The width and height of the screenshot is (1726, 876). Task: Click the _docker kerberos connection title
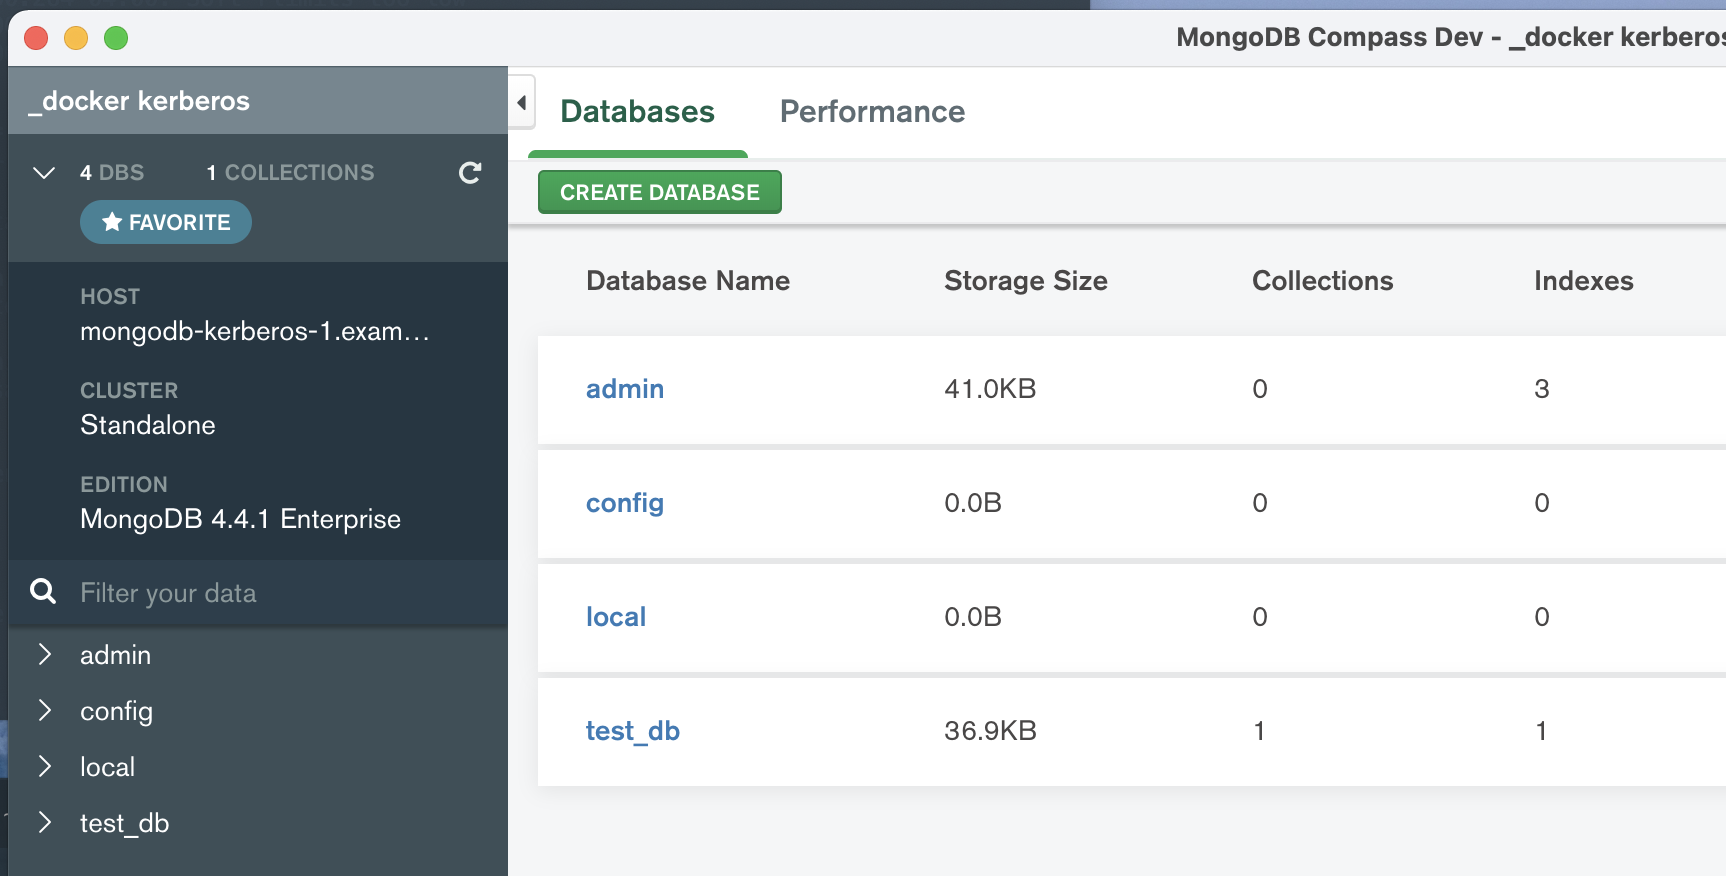(x=139, y=101)
